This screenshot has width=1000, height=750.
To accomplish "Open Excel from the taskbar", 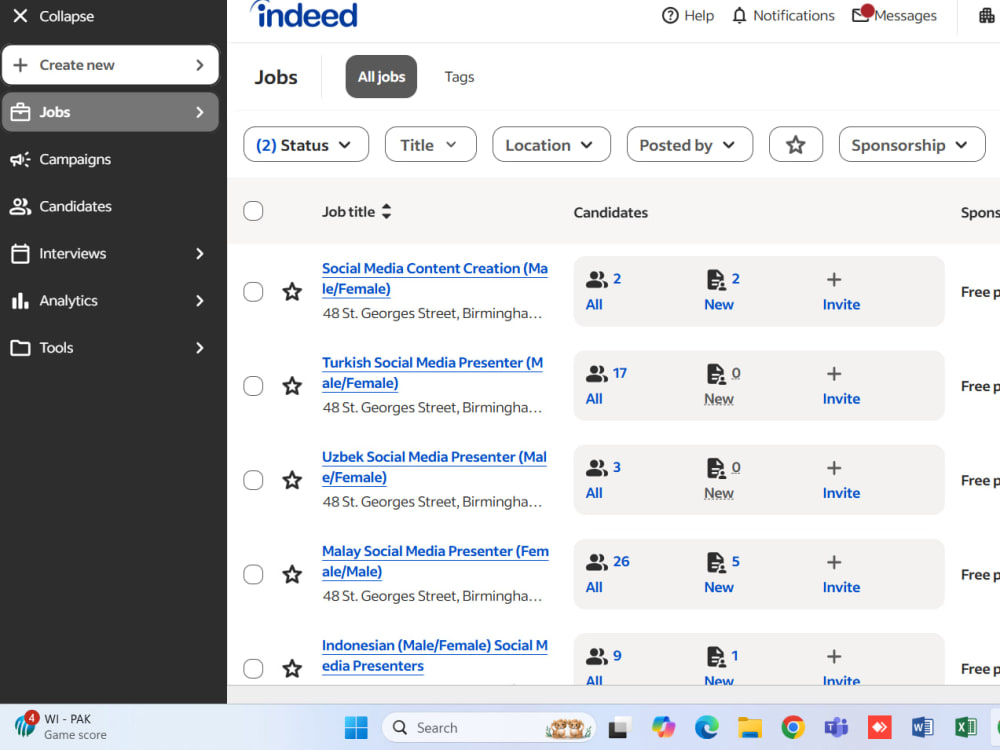I will coord(966,728).
